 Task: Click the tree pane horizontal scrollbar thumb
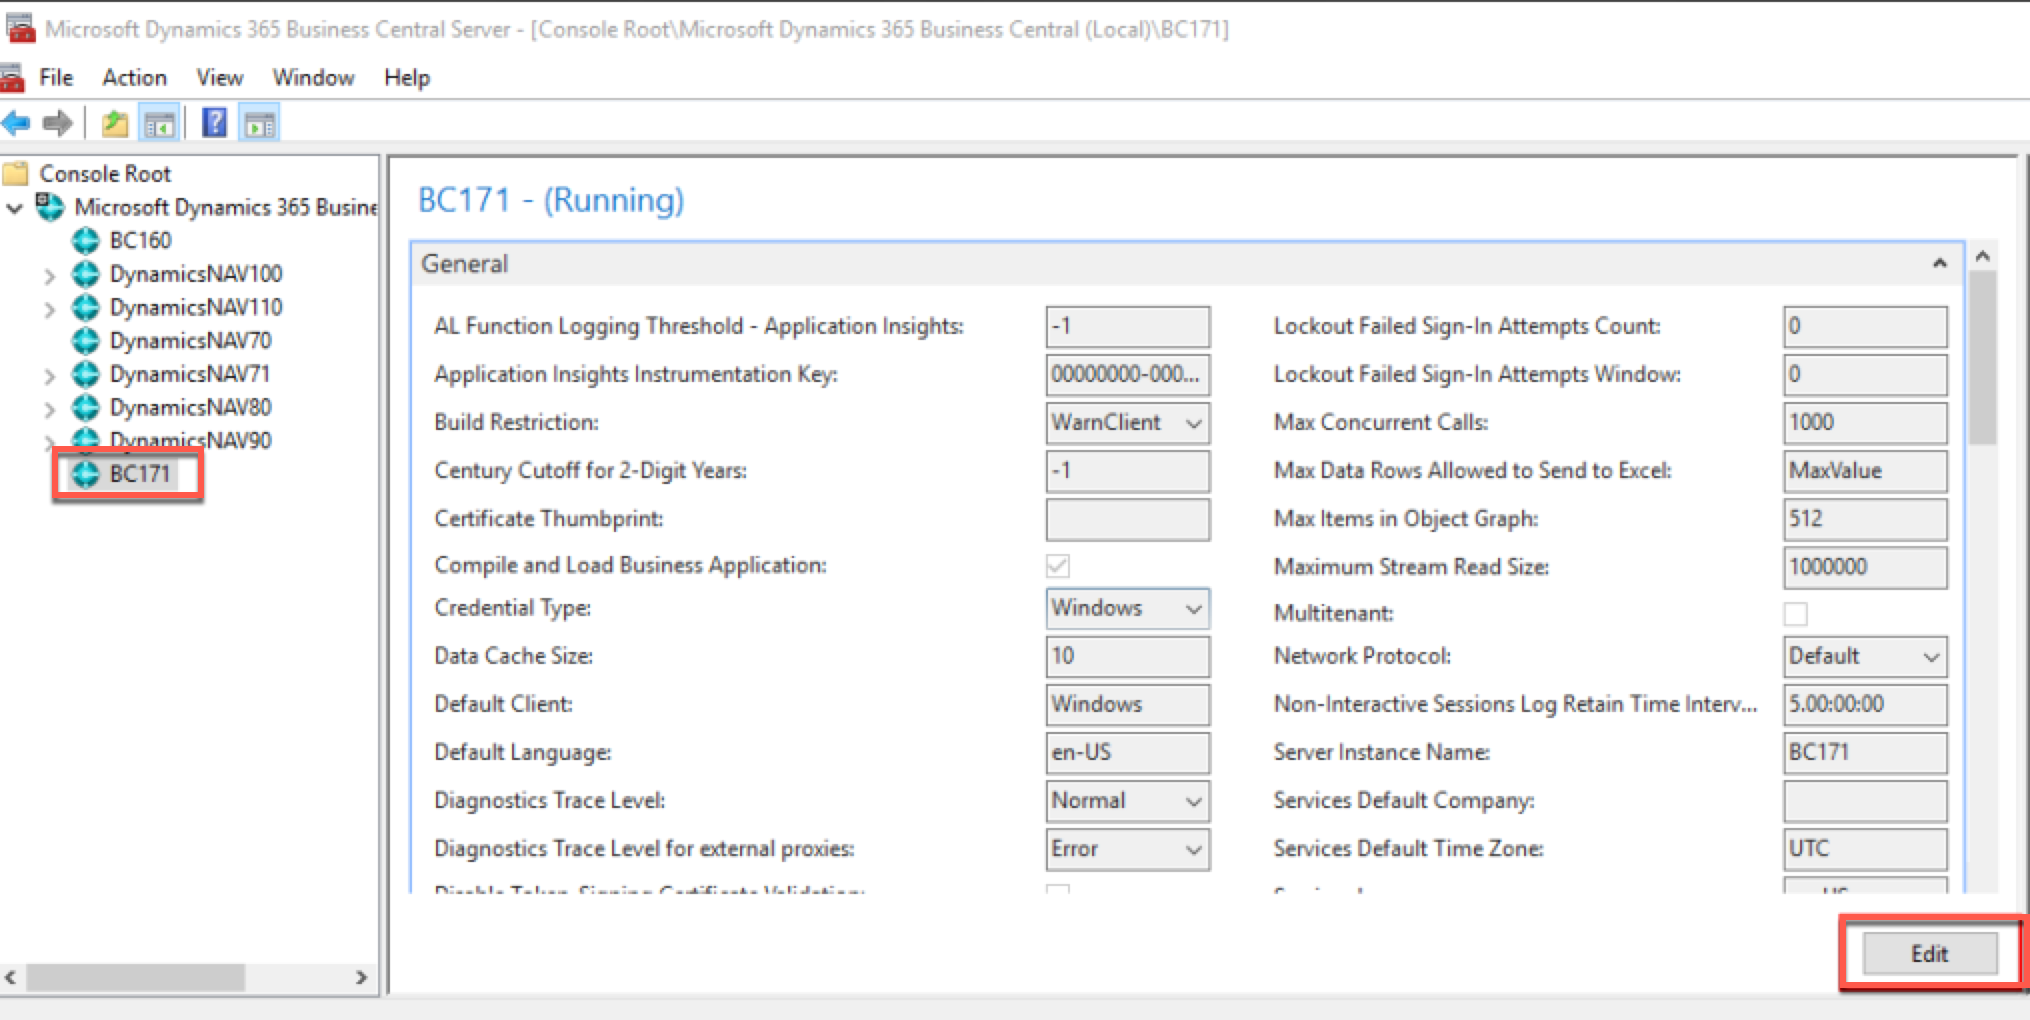(x=135, y=977)
